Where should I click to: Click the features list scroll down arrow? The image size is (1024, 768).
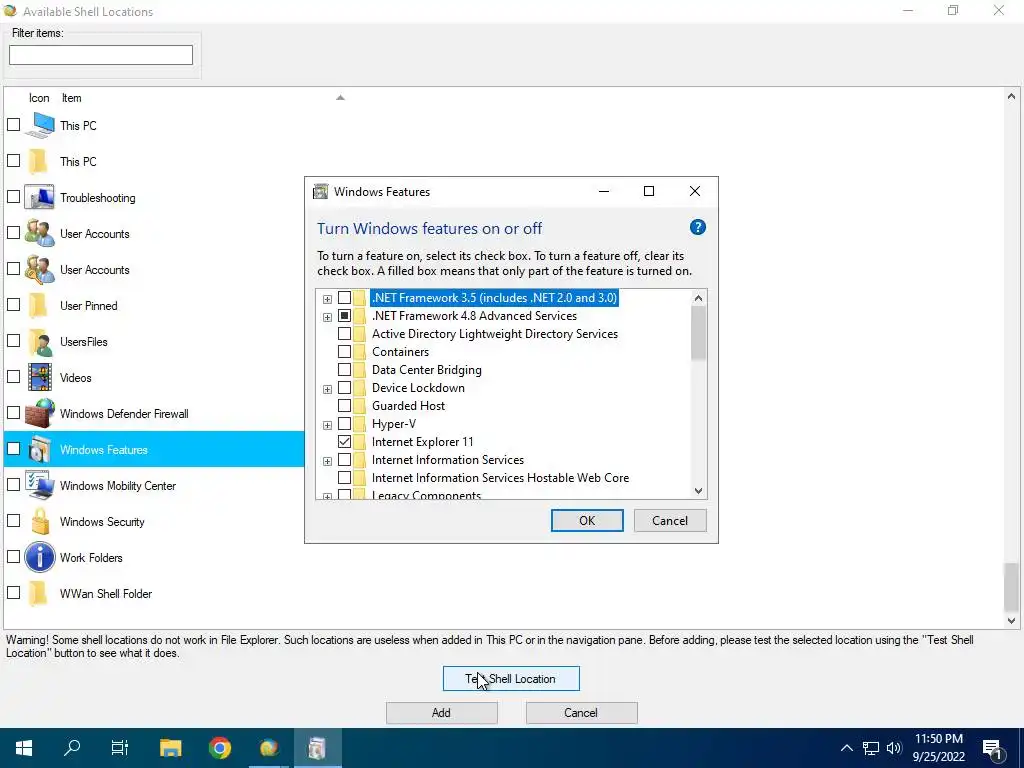pos(698,490)
